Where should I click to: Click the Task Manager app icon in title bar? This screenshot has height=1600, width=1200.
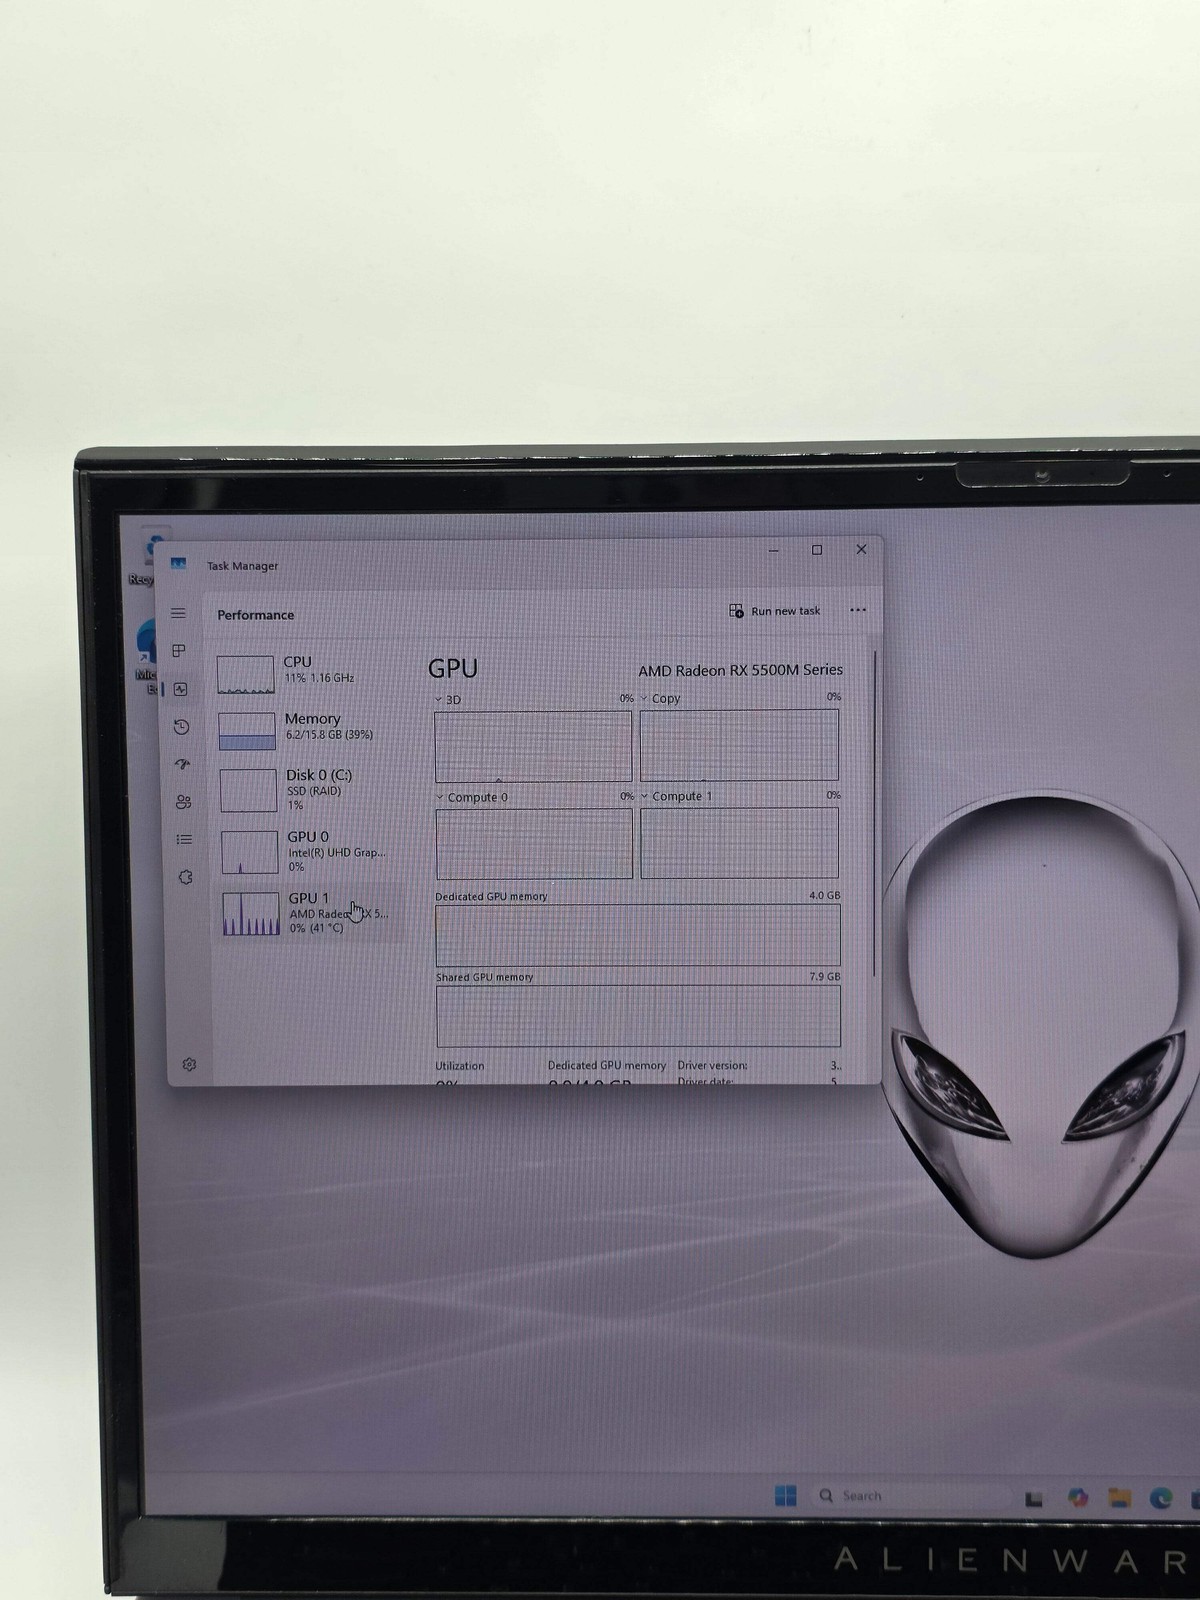click(178, 564)
